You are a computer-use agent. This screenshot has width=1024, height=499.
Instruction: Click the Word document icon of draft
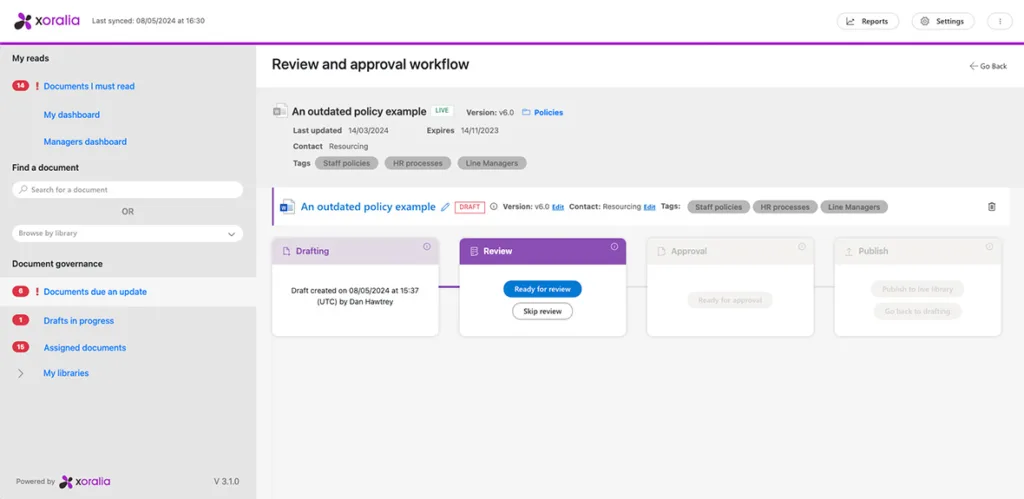pos(287,207)
